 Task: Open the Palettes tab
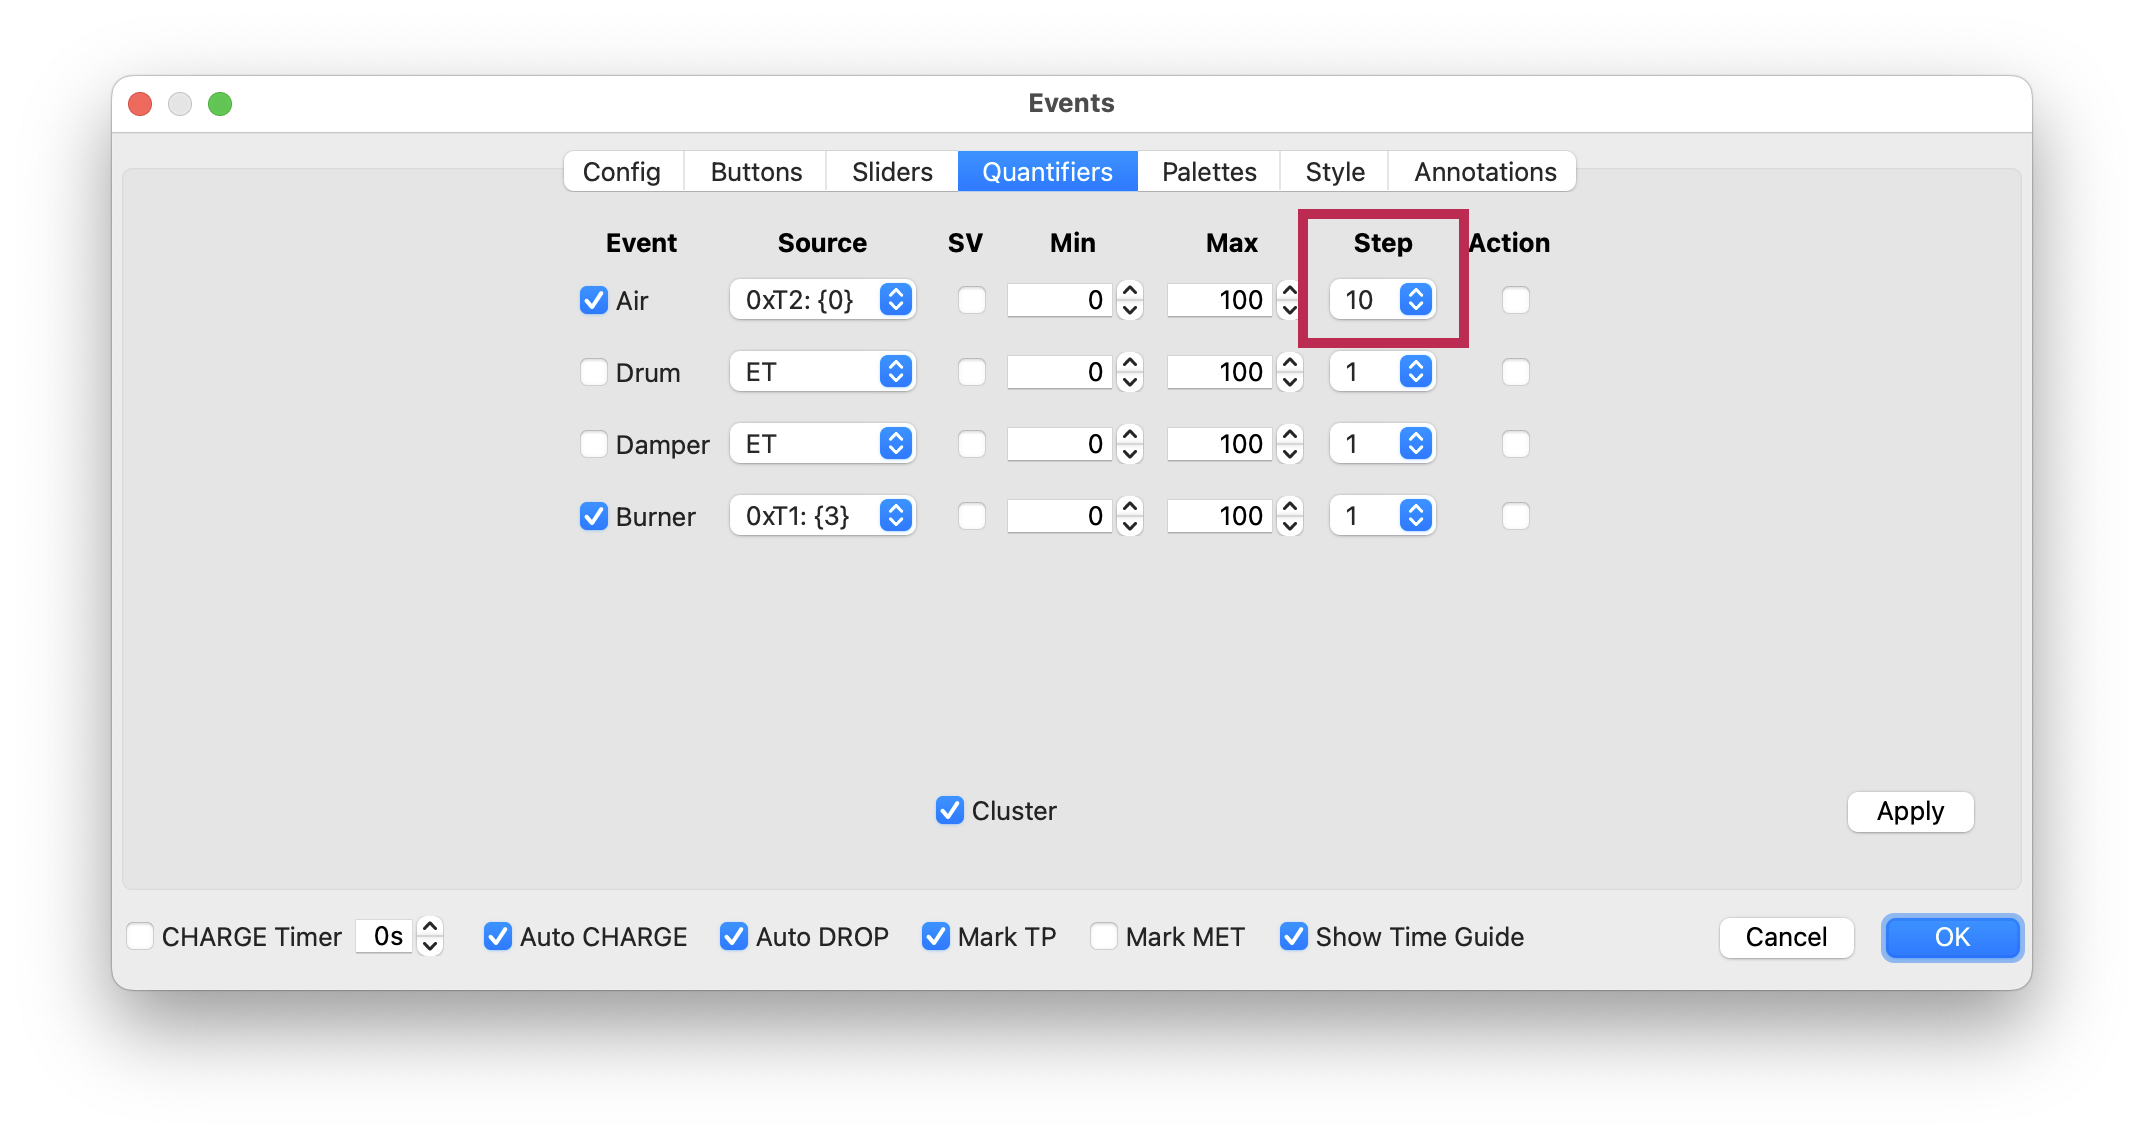(1208, 172)
